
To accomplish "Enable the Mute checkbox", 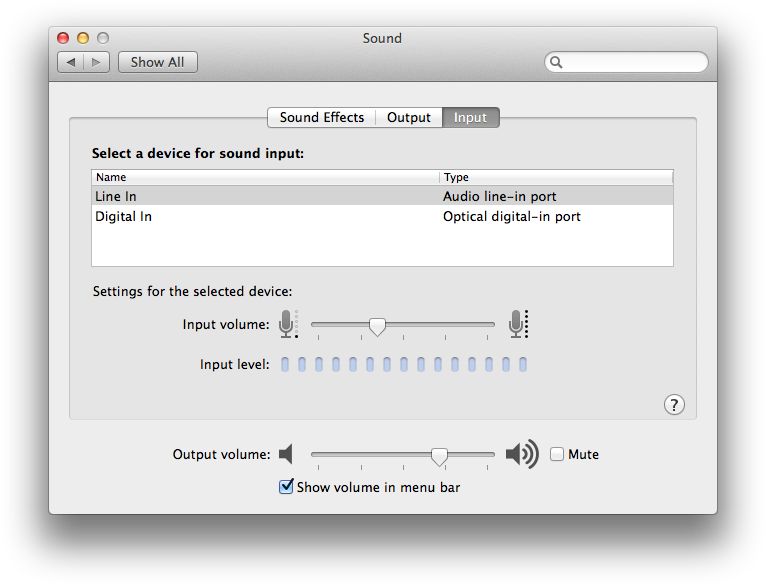I will [557, 454].
